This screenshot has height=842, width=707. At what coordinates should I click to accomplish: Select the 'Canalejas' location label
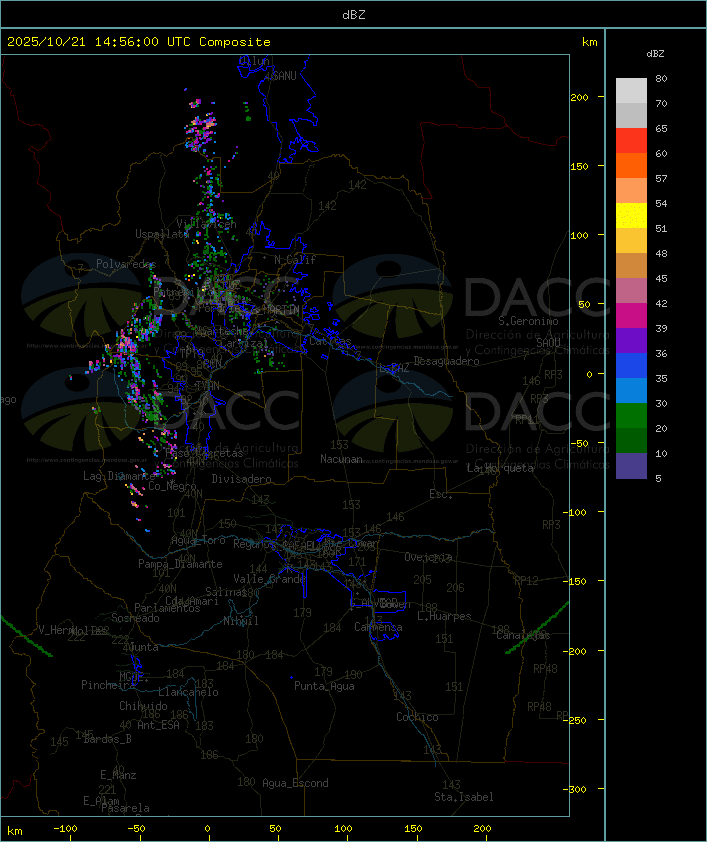coord(523,635)
